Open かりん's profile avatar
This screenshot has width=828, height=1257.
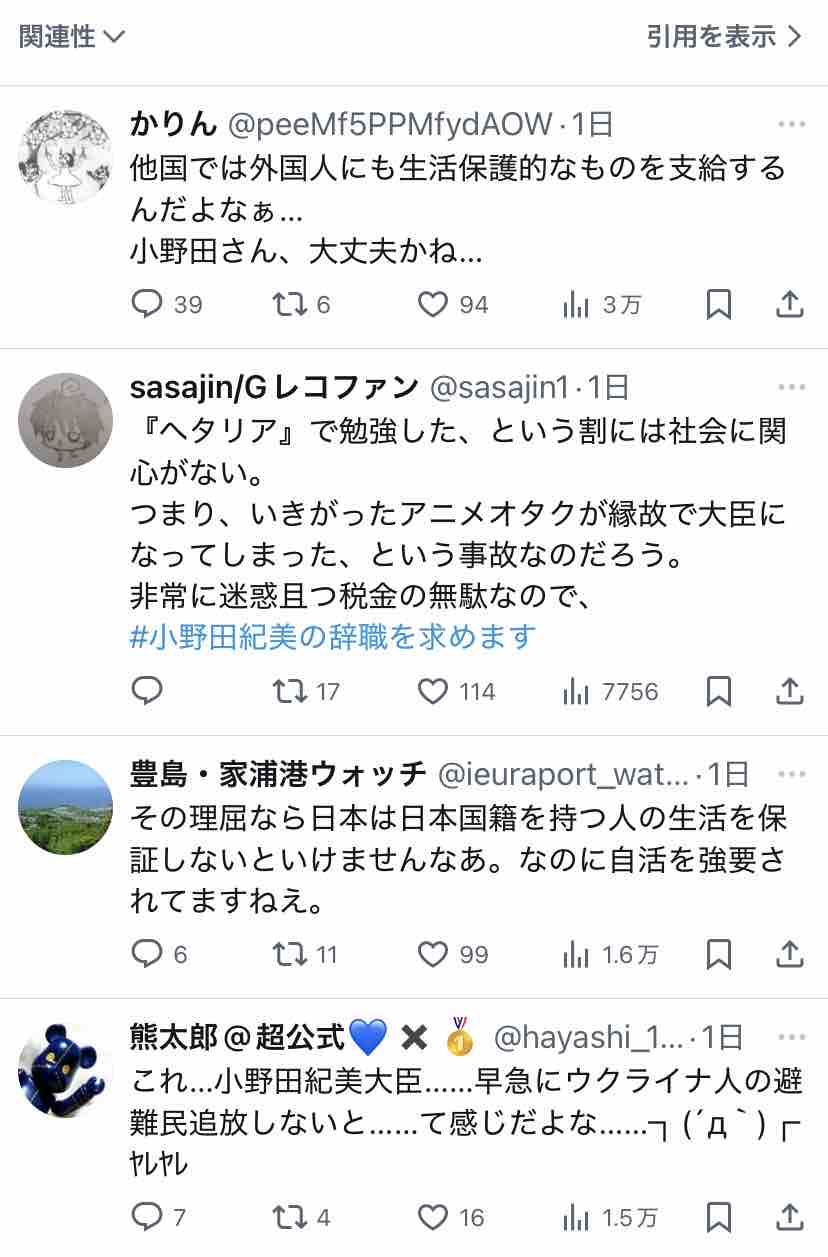[66, 158]
